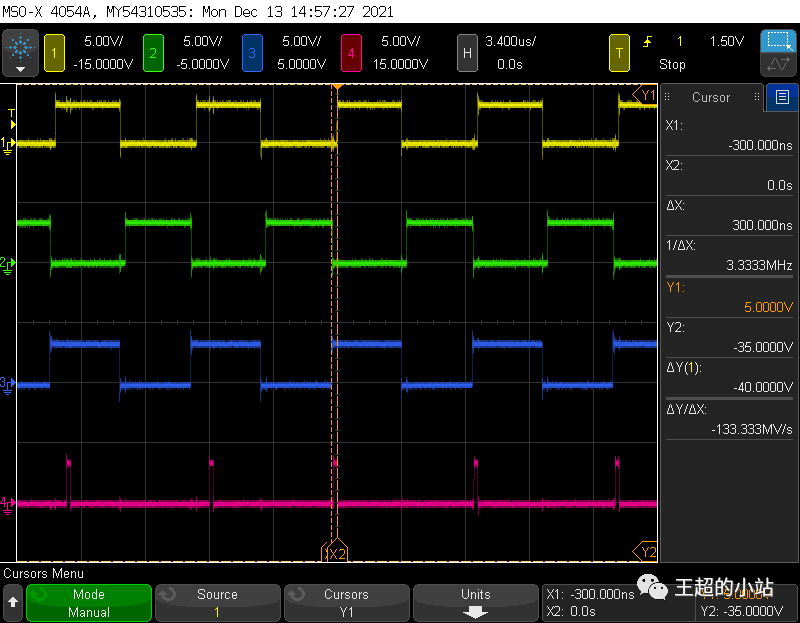Open Cursors softkey showing Y1
This screenshot has height=623, width=800.
(346, 603)
